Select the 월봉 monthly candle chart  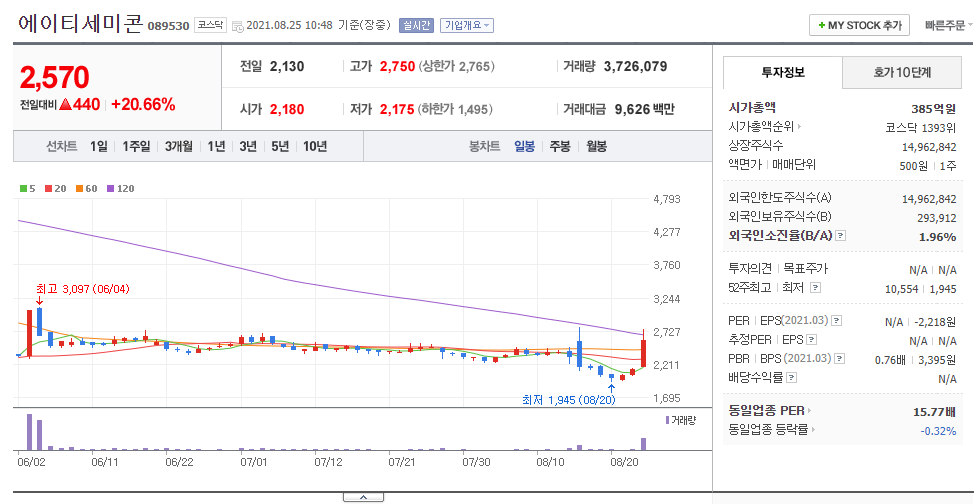click(596, 146)
